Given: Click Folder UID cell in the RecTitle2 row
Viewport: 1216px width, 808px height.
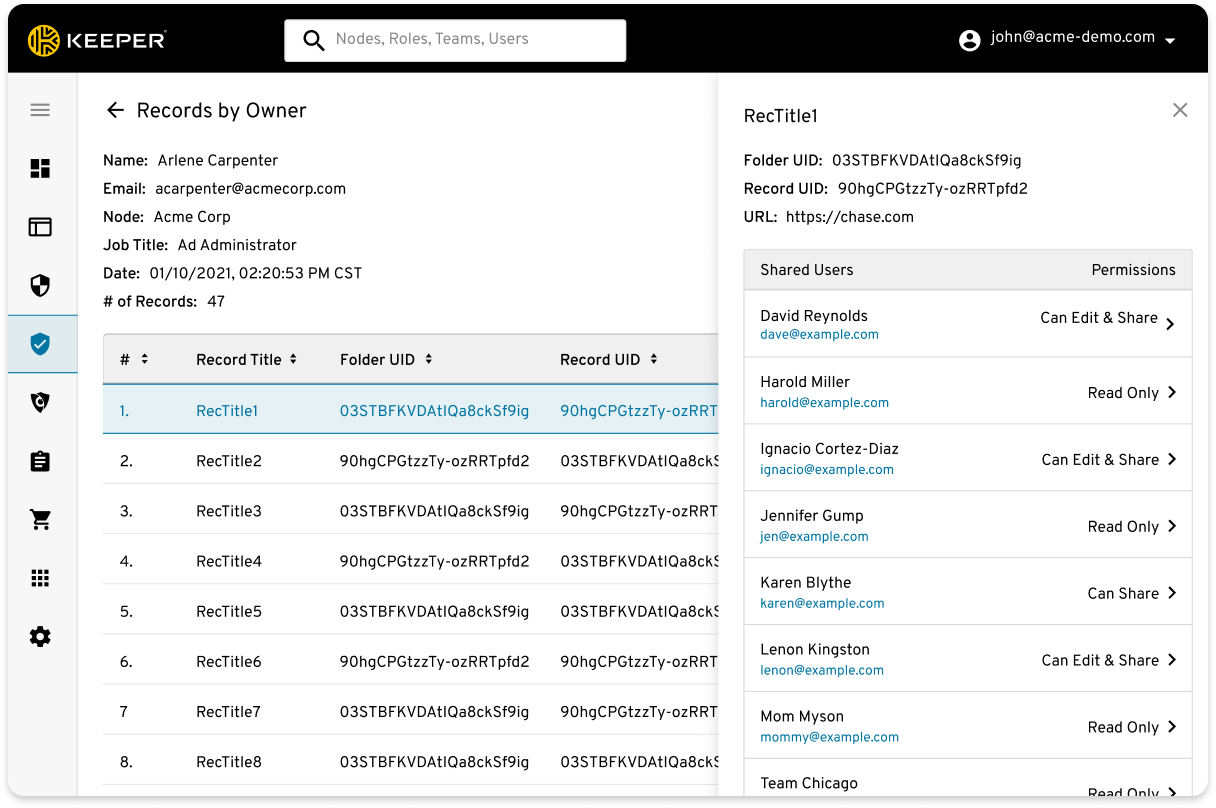Looking at the screenshot, I should (x=434, y=461).
